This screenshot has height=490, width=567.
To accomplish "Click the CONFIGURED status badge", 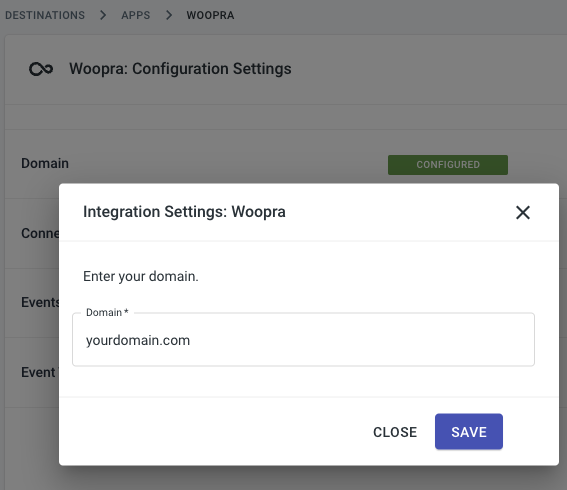I will pyautogui.click(x=448, y=165).
